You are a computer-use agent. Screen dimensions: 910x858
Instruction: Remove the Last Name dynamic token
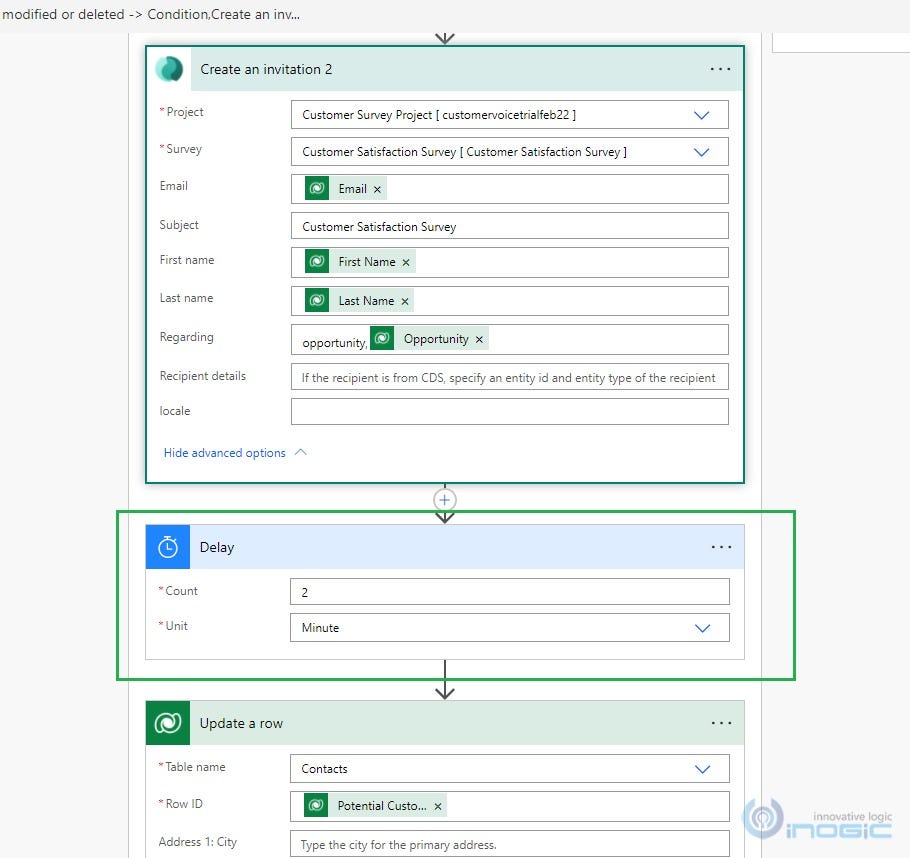point(405,301)
